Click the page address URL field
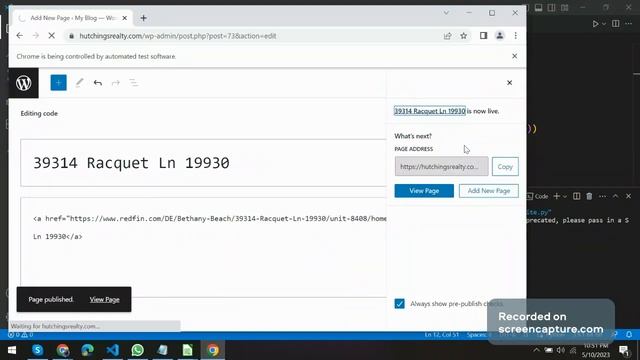The height and width of the screenshot is (360, 640). point(441,167)
